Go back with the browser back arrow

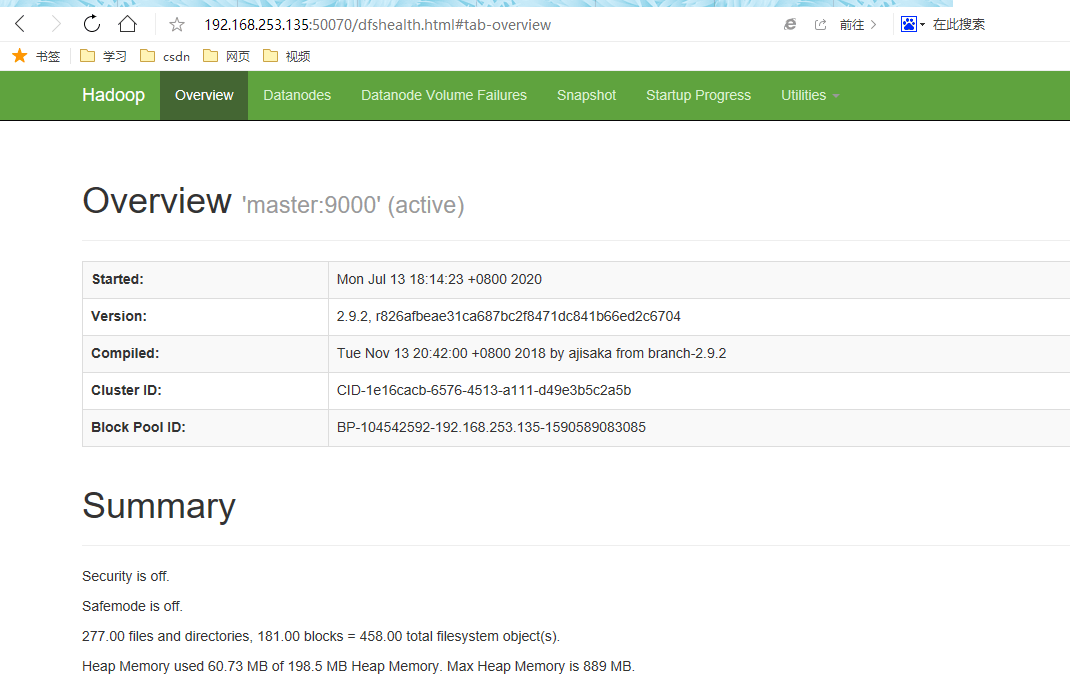coord(20,25)
